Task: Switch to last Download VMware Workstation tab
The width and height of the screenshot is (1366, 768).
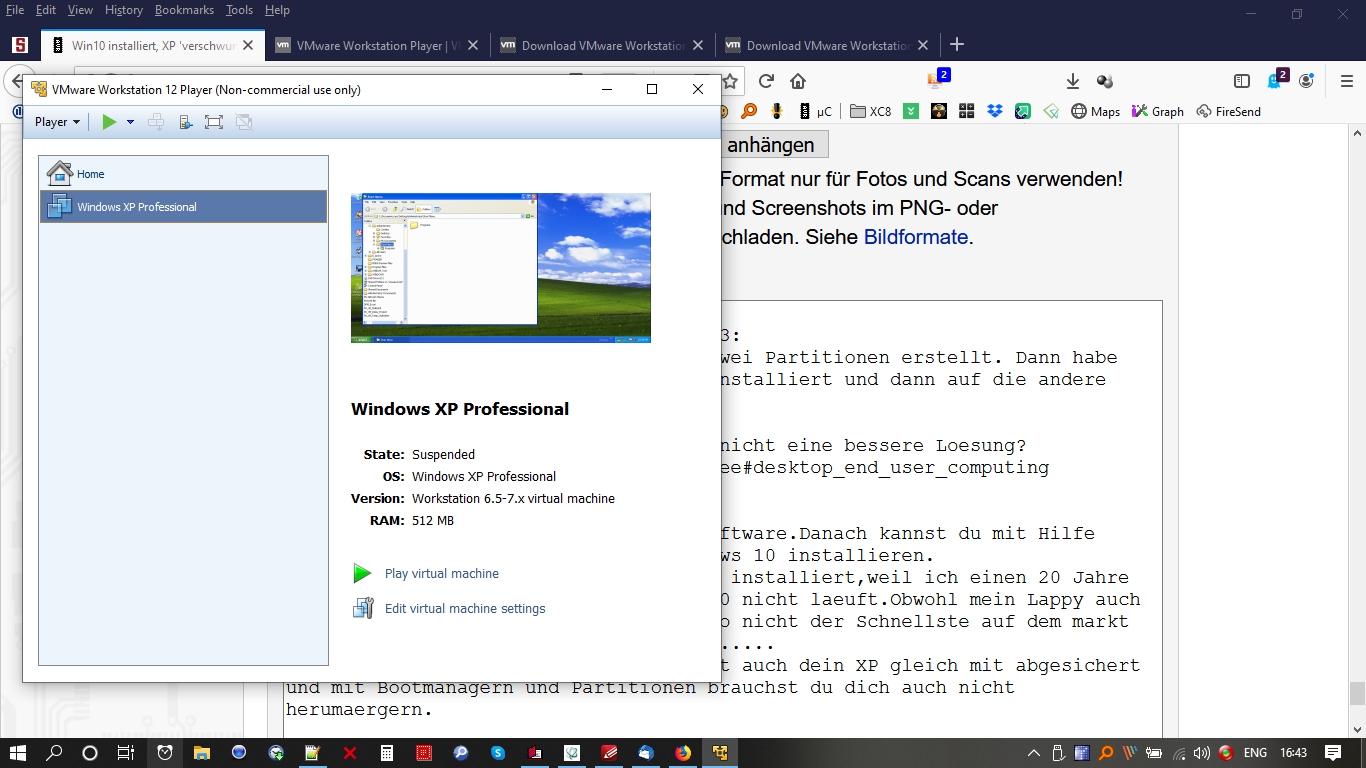Action: (x=828, y=45)
